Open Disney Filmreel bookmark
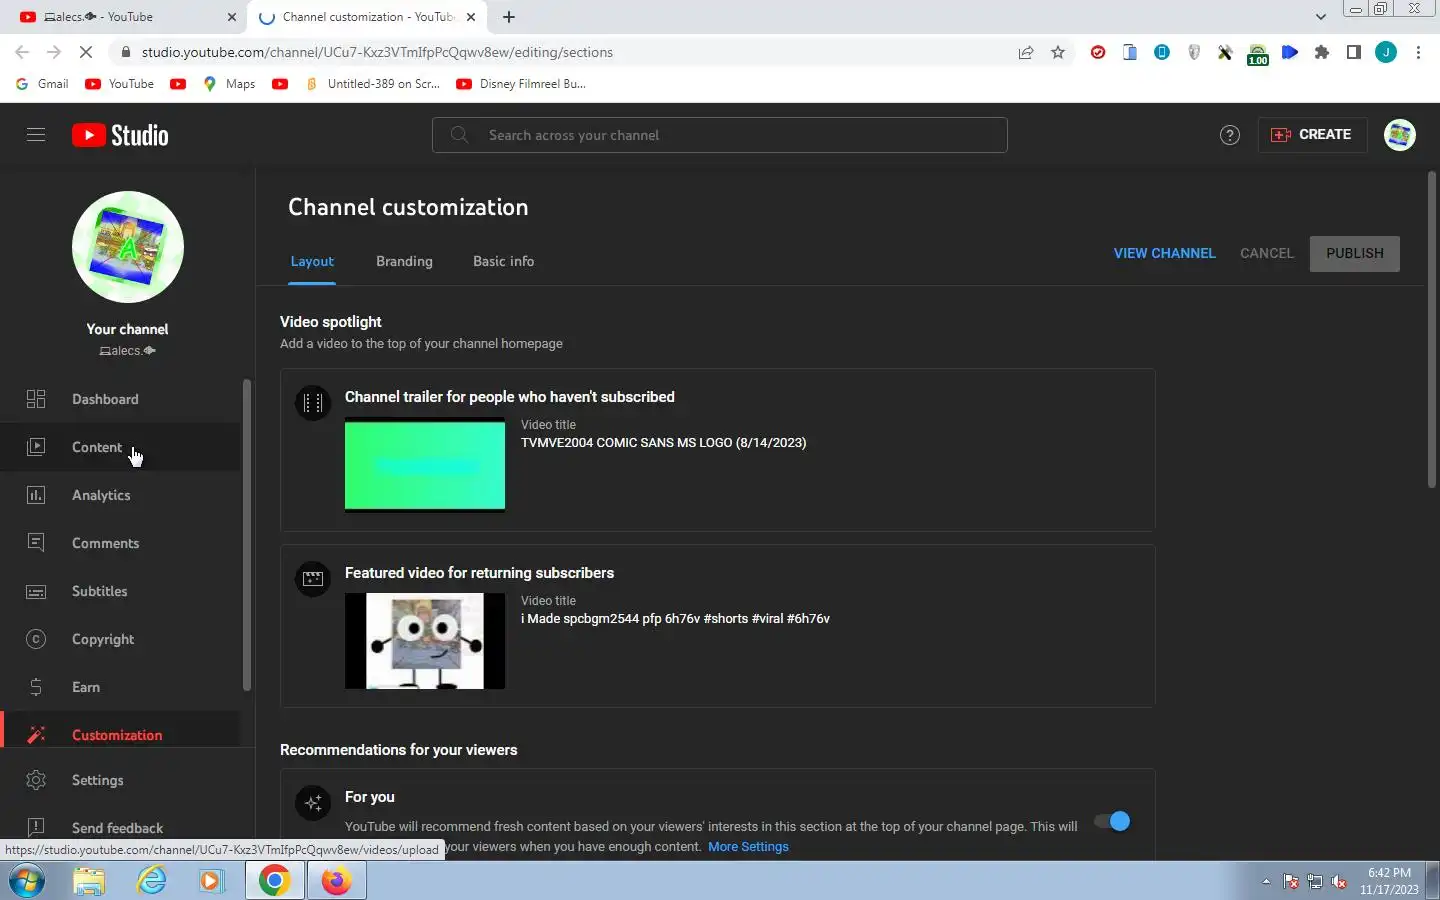 click(521, 84)
